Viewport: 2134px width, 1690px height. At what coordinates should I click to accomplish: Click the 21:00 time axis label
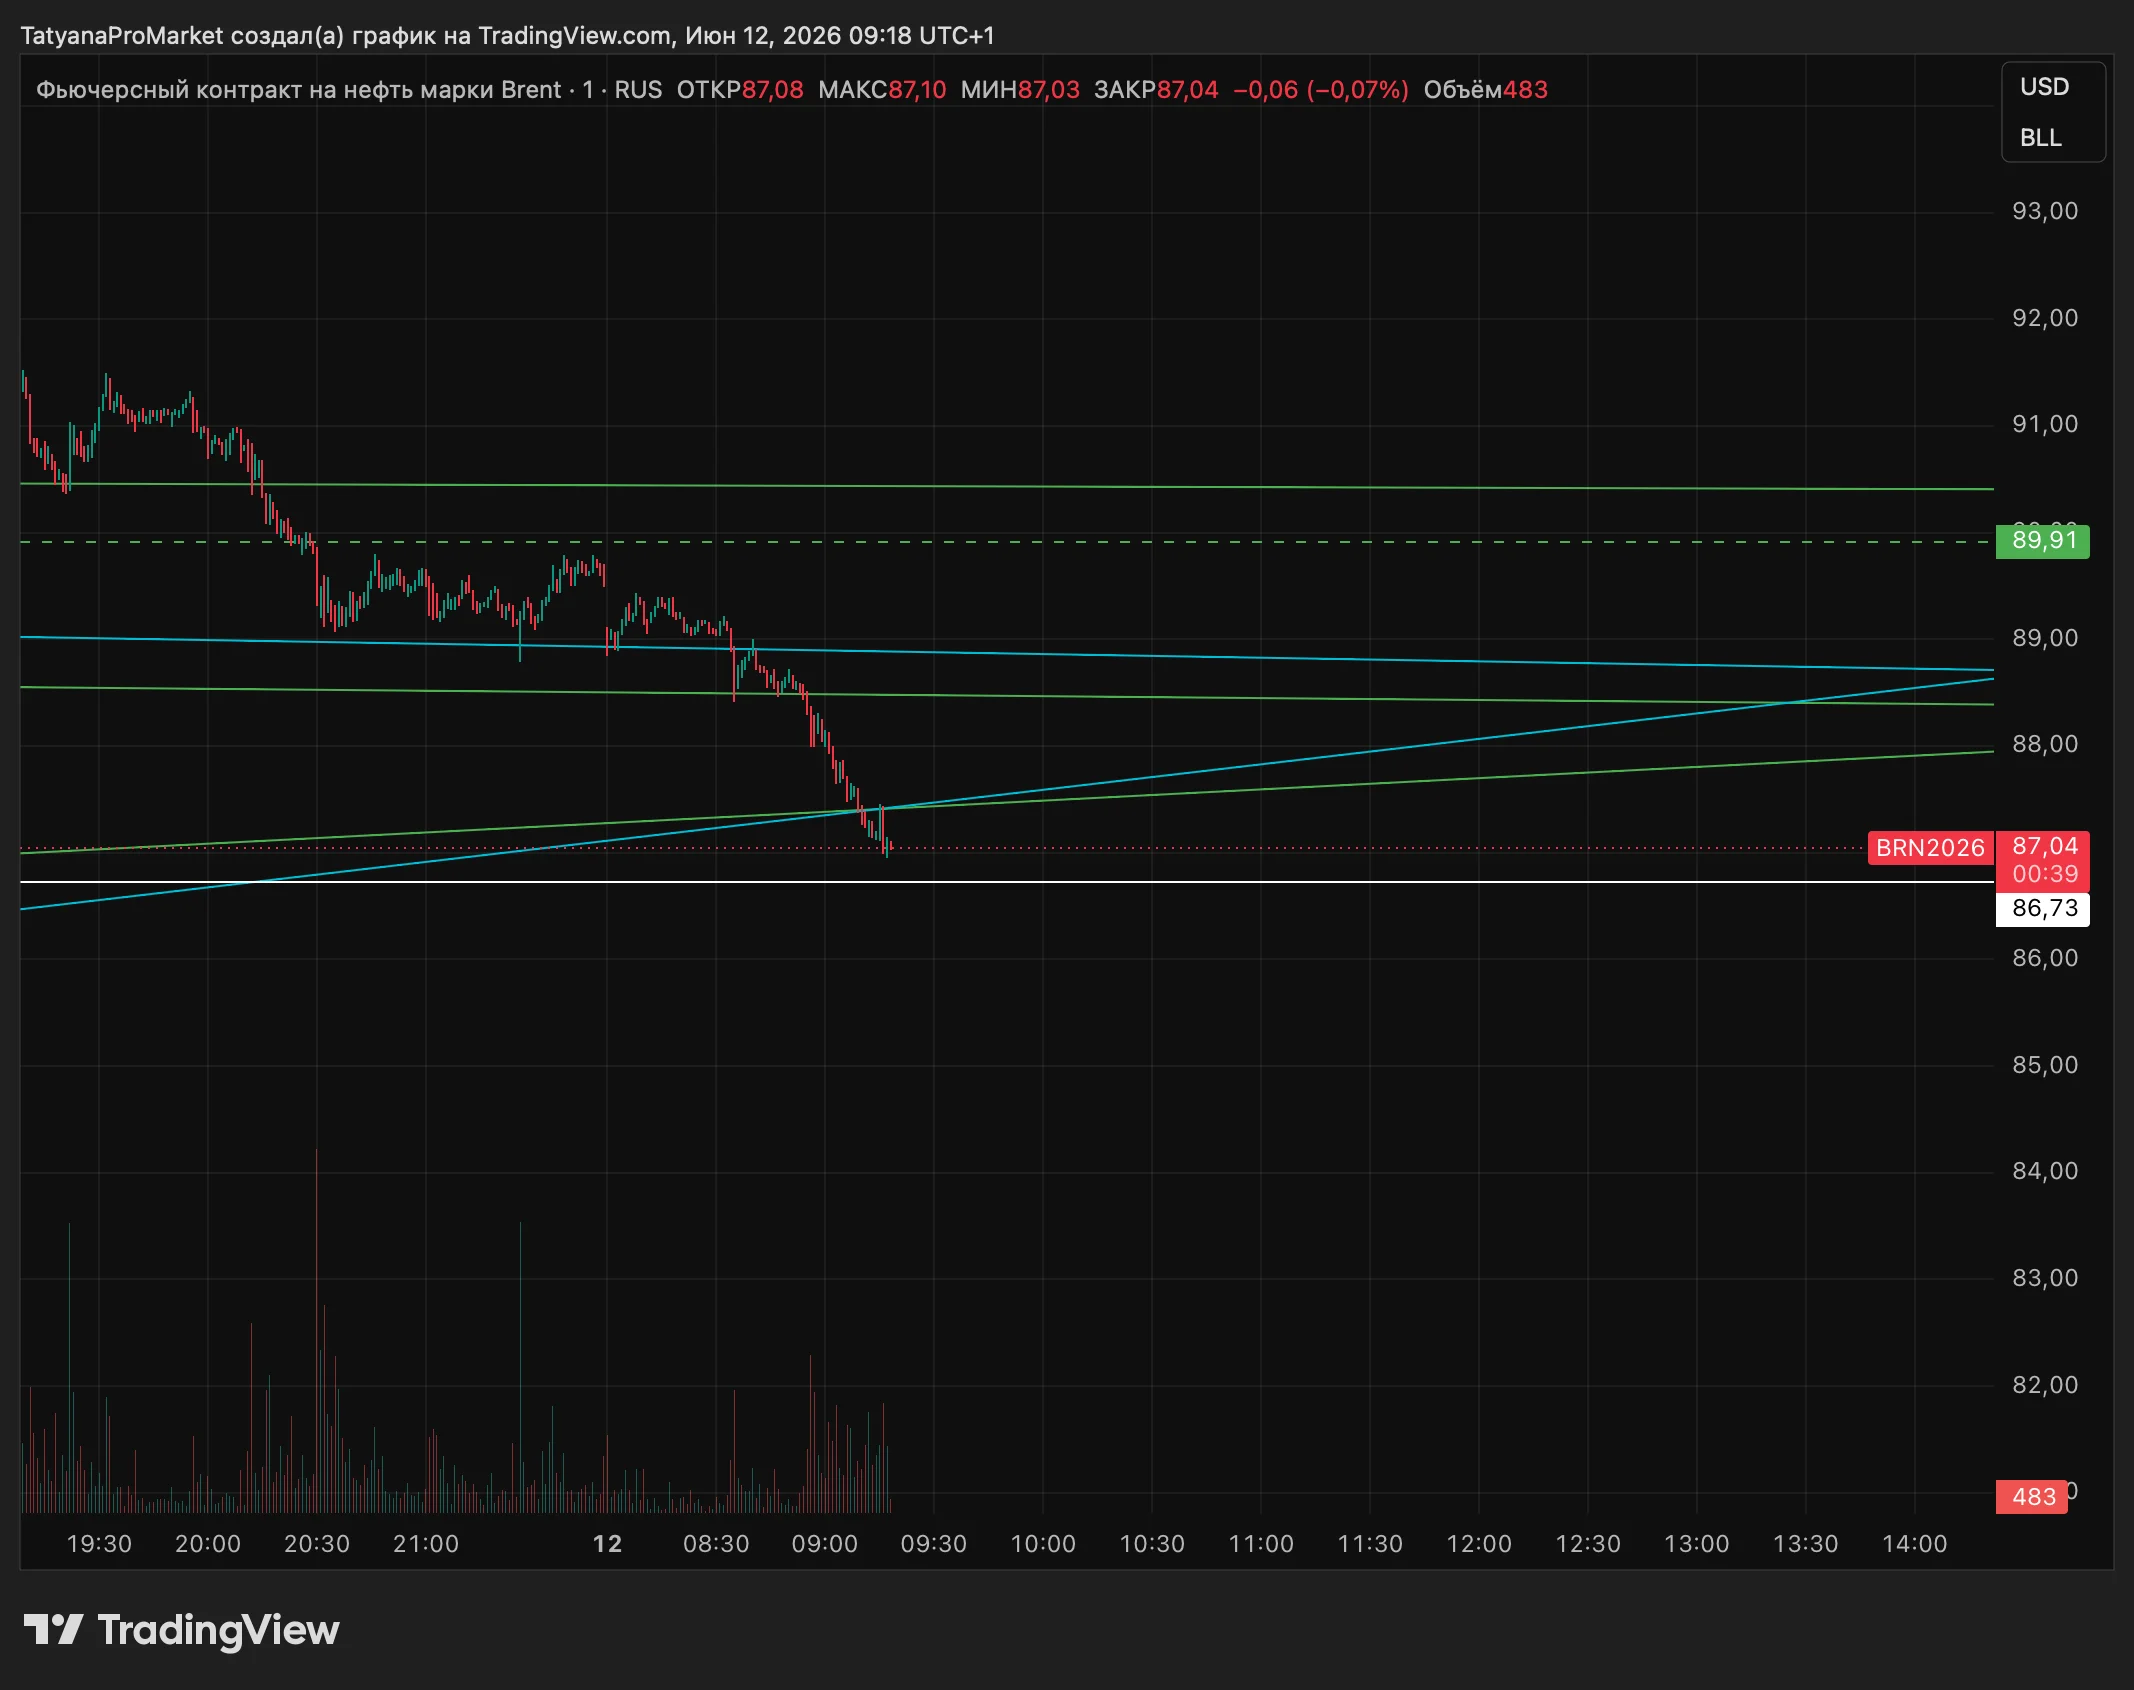coord(426,1544)
